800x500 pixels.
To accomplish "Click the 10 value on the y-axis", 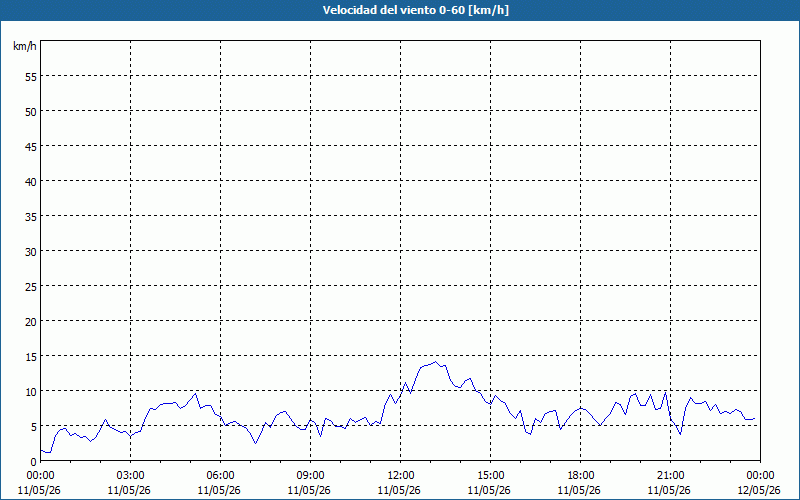I will 31,391.
